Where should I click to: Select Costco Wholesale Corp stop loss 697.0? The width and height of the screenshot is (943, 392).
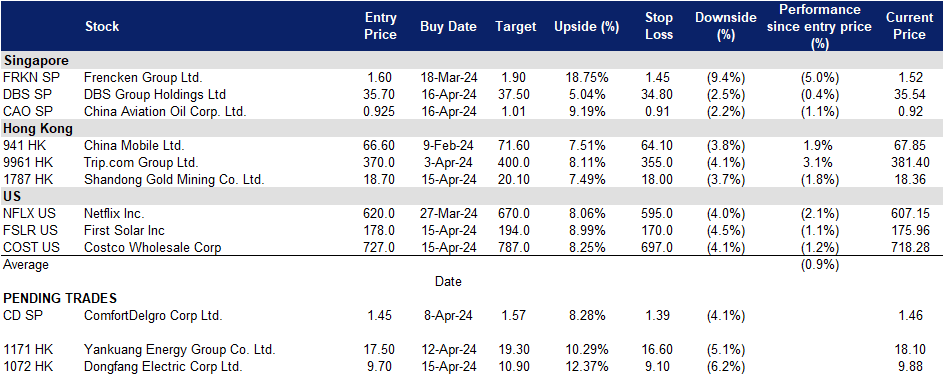[659, 247]
